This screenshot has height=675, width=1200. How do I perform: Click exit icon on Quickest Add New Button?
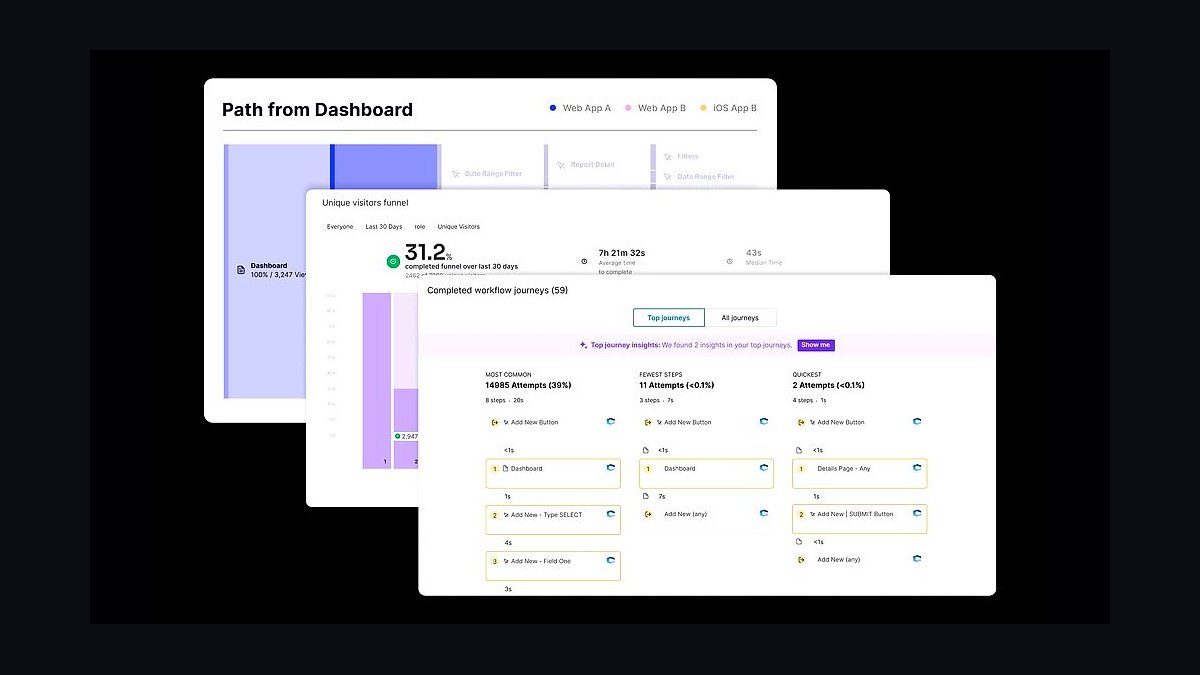(x=800, y=422)
